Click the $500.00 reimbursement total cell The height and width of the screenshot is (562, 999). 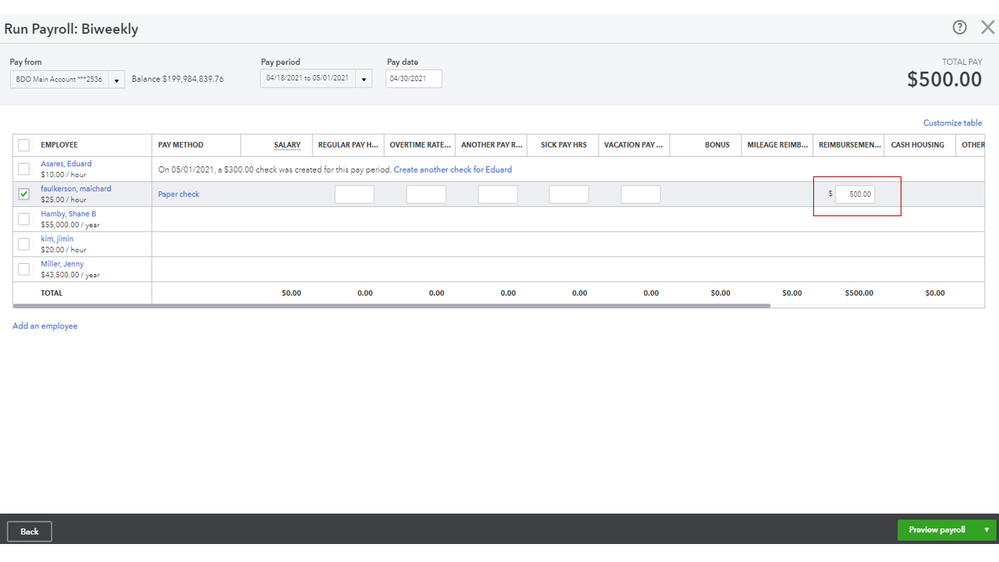point(859,293)
